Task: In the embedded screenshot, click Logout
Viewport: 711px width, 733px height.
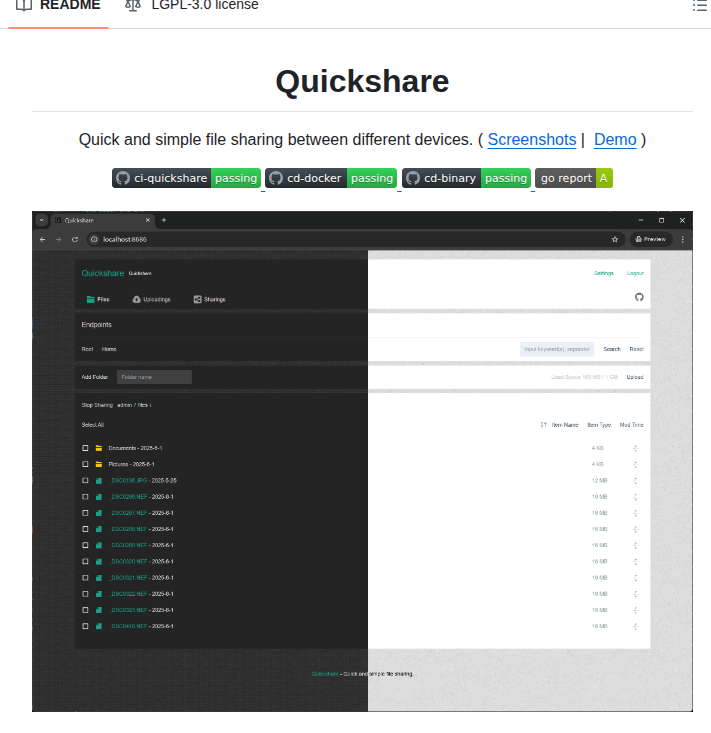Action: coord(635,273)
